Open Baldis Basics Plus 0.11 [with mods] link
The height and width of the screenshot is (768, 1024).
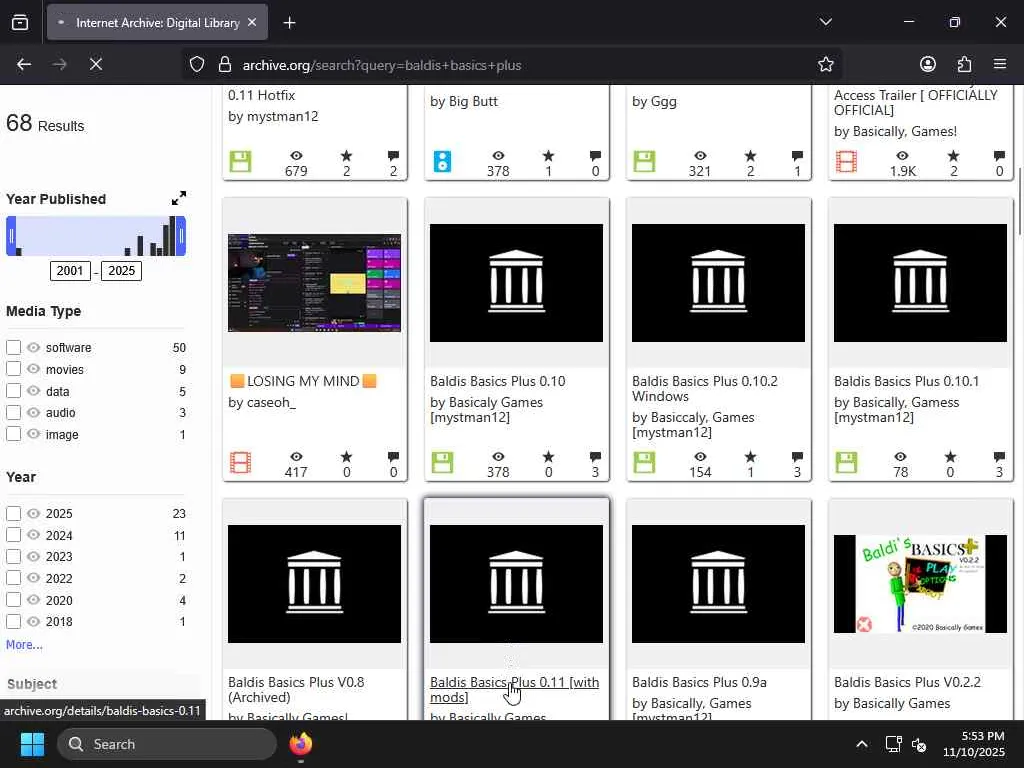tap(515, 690)
